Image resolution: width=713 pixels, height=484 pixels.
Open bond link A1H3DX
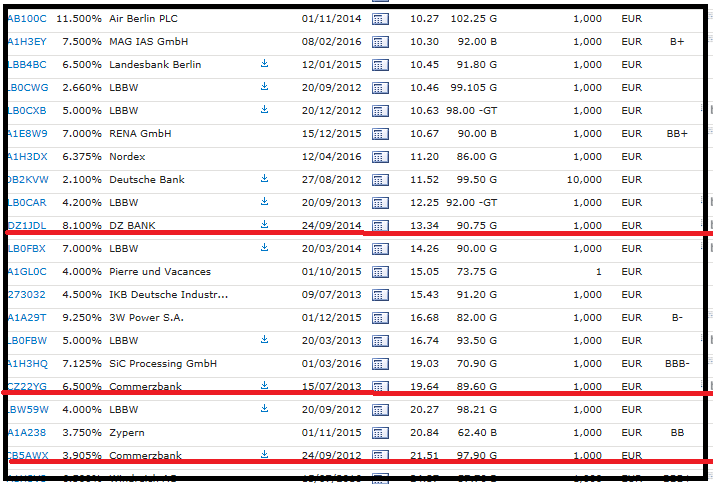(x=27, y=157)
